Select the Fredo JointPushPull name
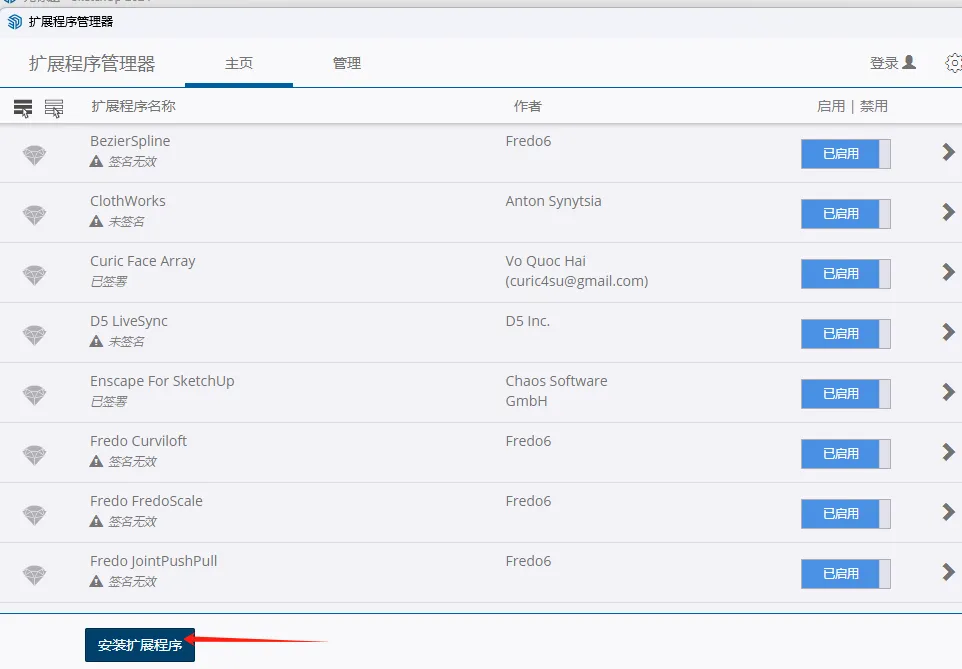Image resolution: width=962 pixels, height=669 pixels. [153, 561]
